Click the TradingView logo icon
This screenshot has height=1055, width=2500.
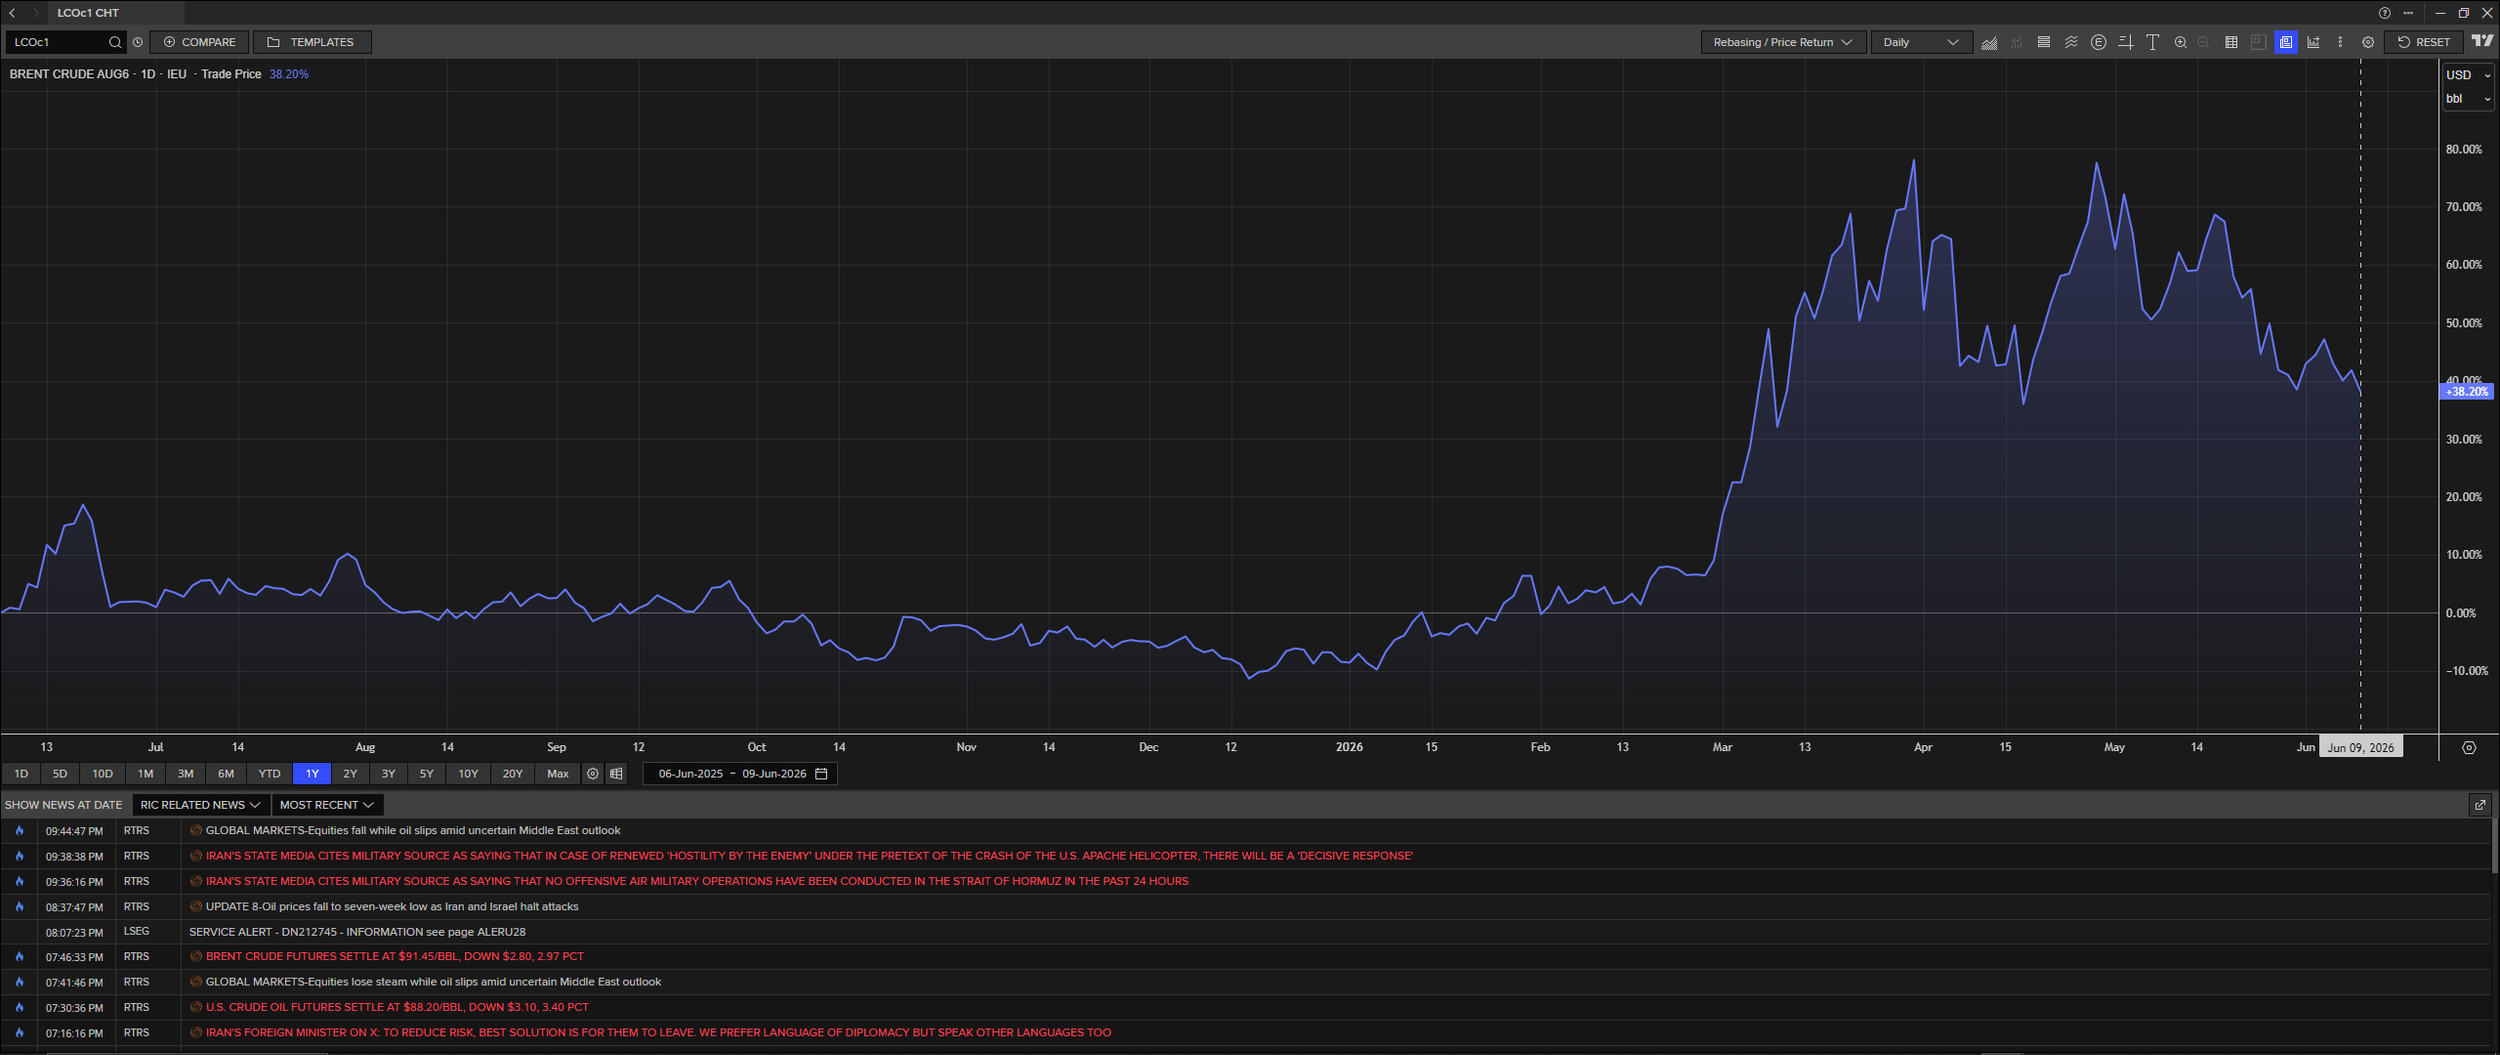pos(2482,41)
